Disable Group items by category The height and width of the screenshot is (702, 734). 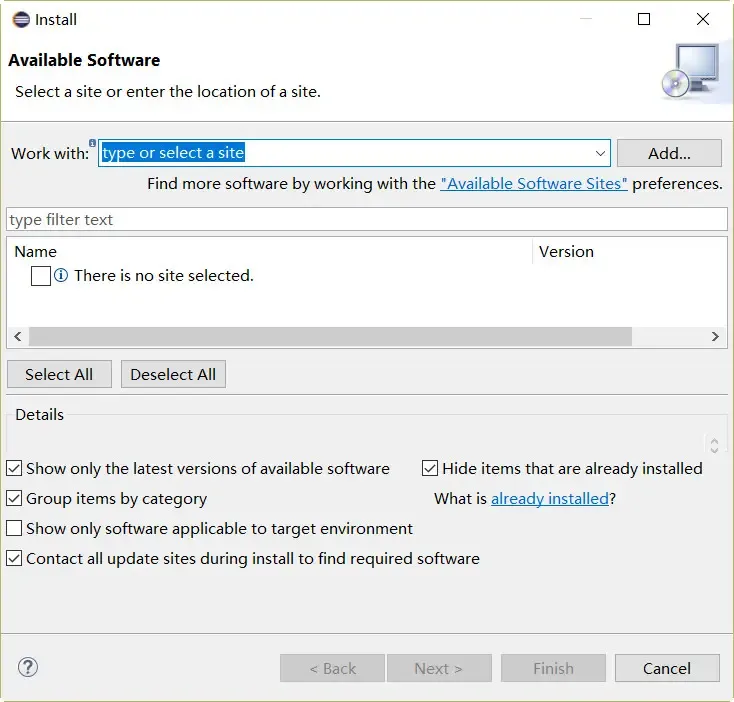click(x=14, y=498)
